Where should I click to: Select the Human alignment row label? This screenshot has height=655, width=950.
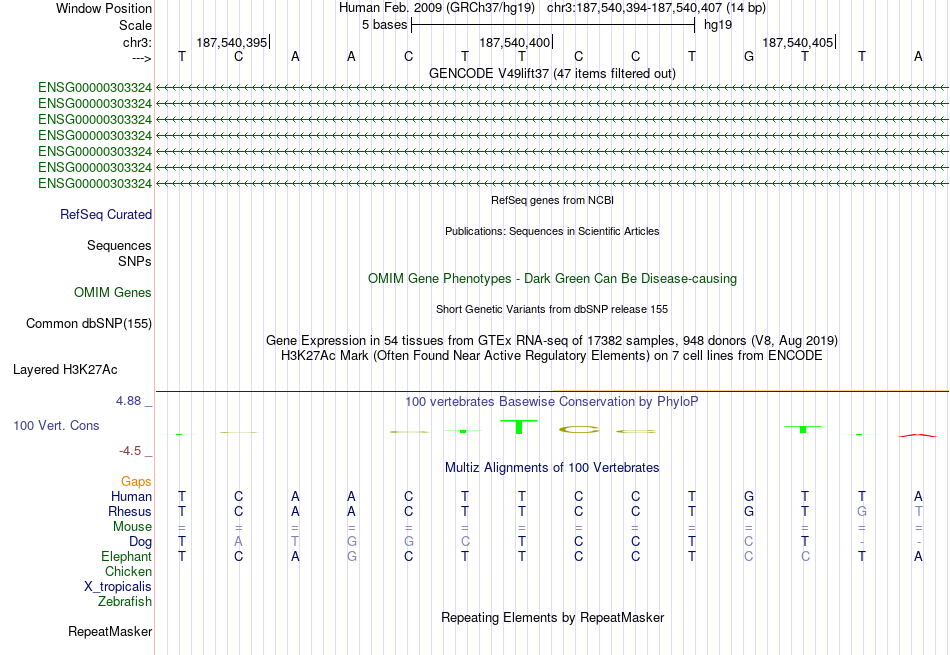point(131,497)
